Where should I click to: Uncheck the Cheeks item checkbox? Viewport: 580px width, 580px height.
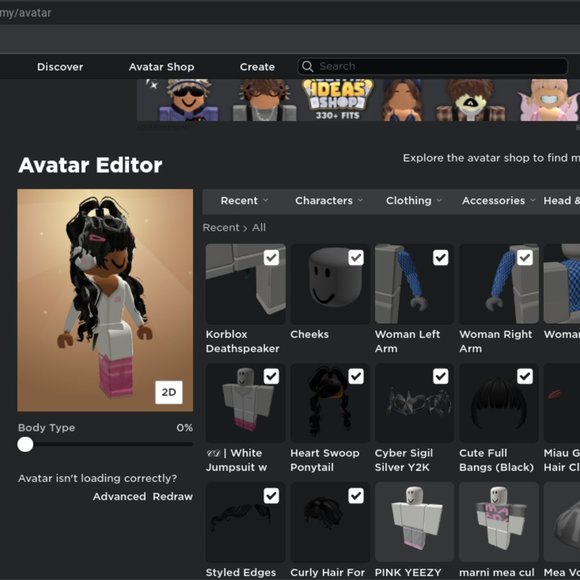pos(356,257)
